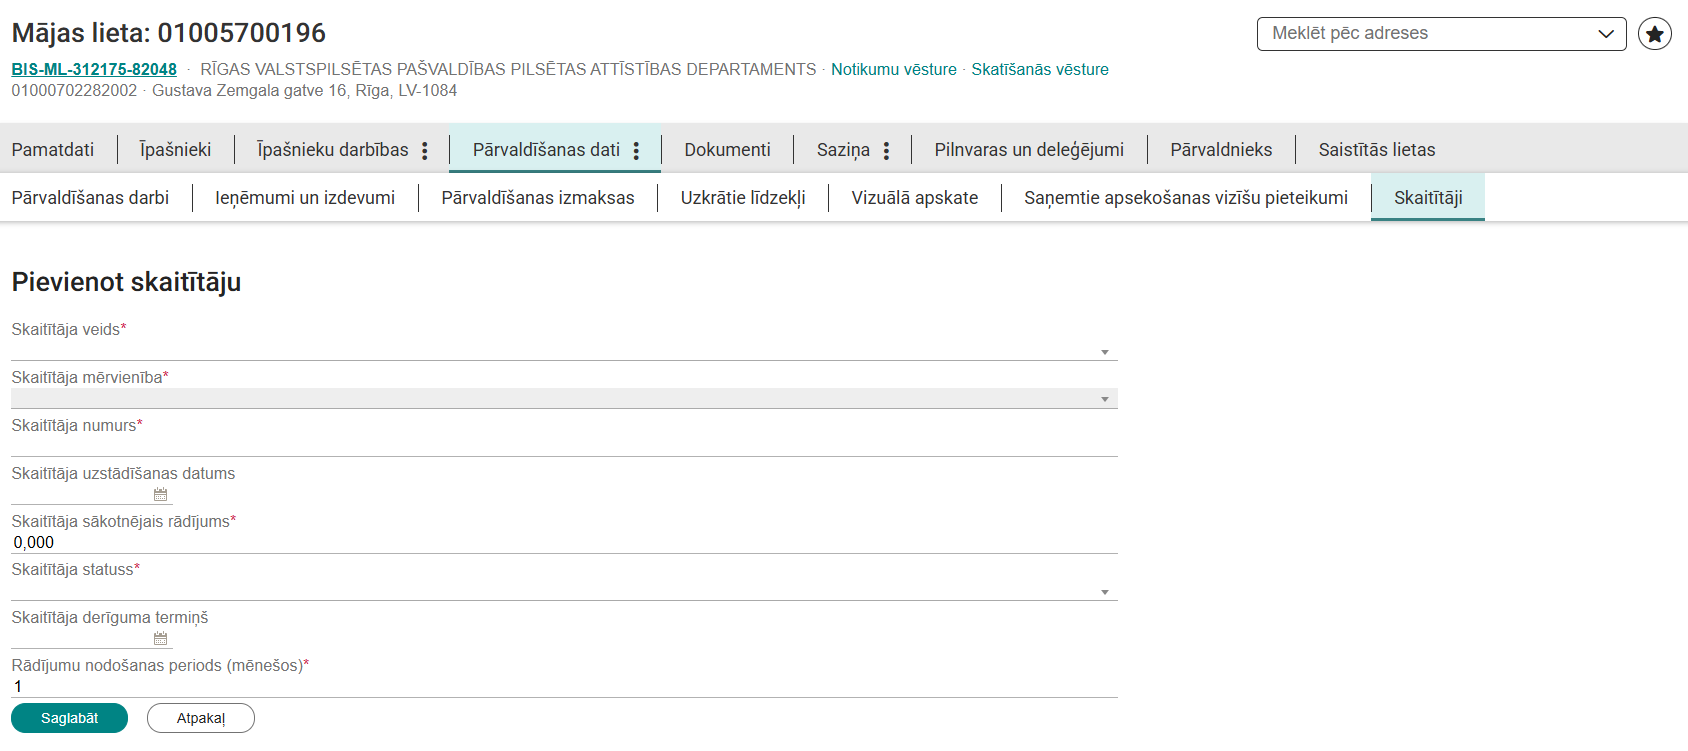1688x751 pixels.
Task: Open Īpašnieku darbības three-dot menu
Action: (x=425, y=150)
